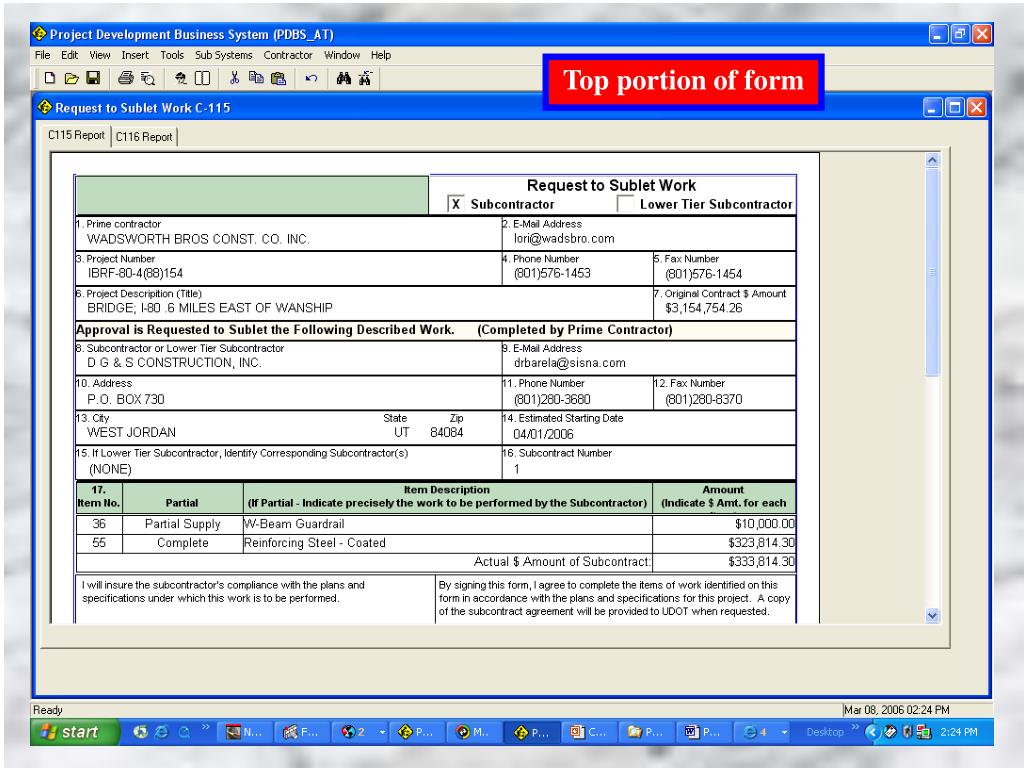
Task: Expand the quick launch overflow chevron
Action: tap(206, 727)
